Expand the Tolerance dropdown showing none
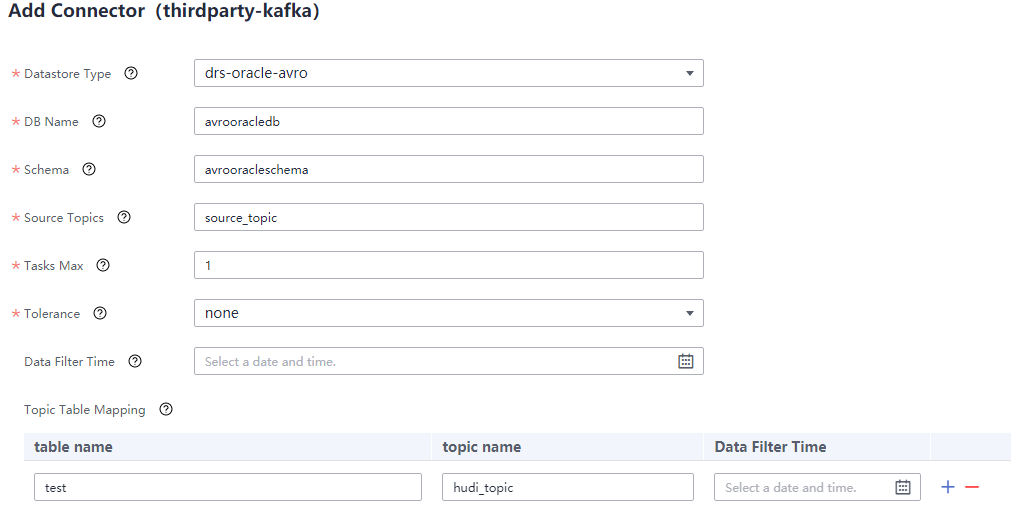This screenshot has height=520, width=1016. [448, 314]
